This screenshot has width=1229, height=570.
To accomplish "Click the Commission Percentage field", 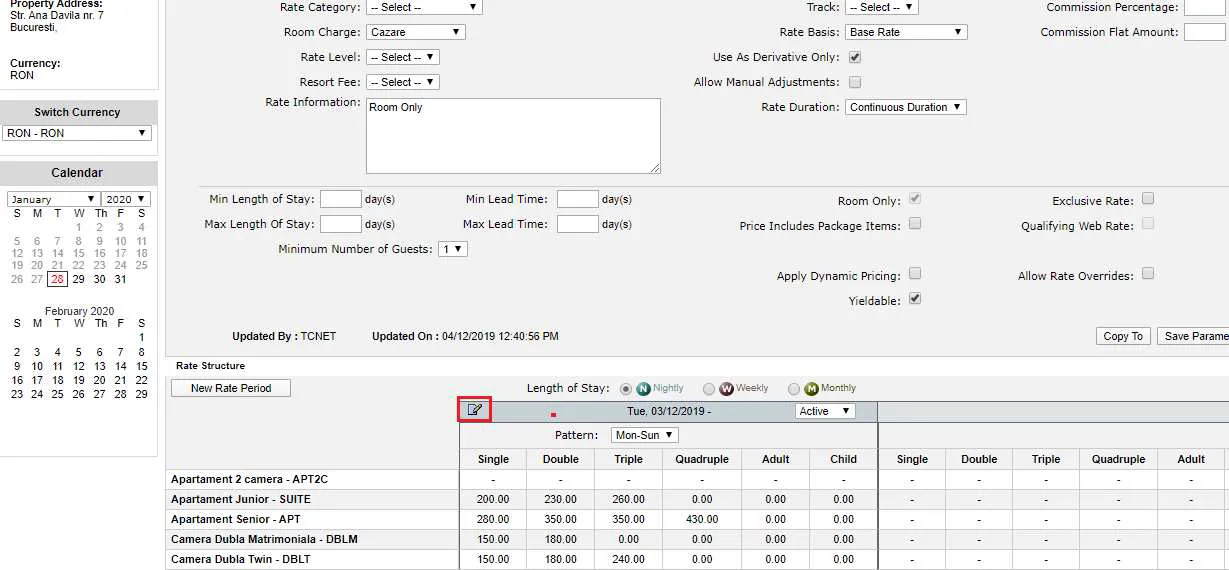I will (1205, 7).
